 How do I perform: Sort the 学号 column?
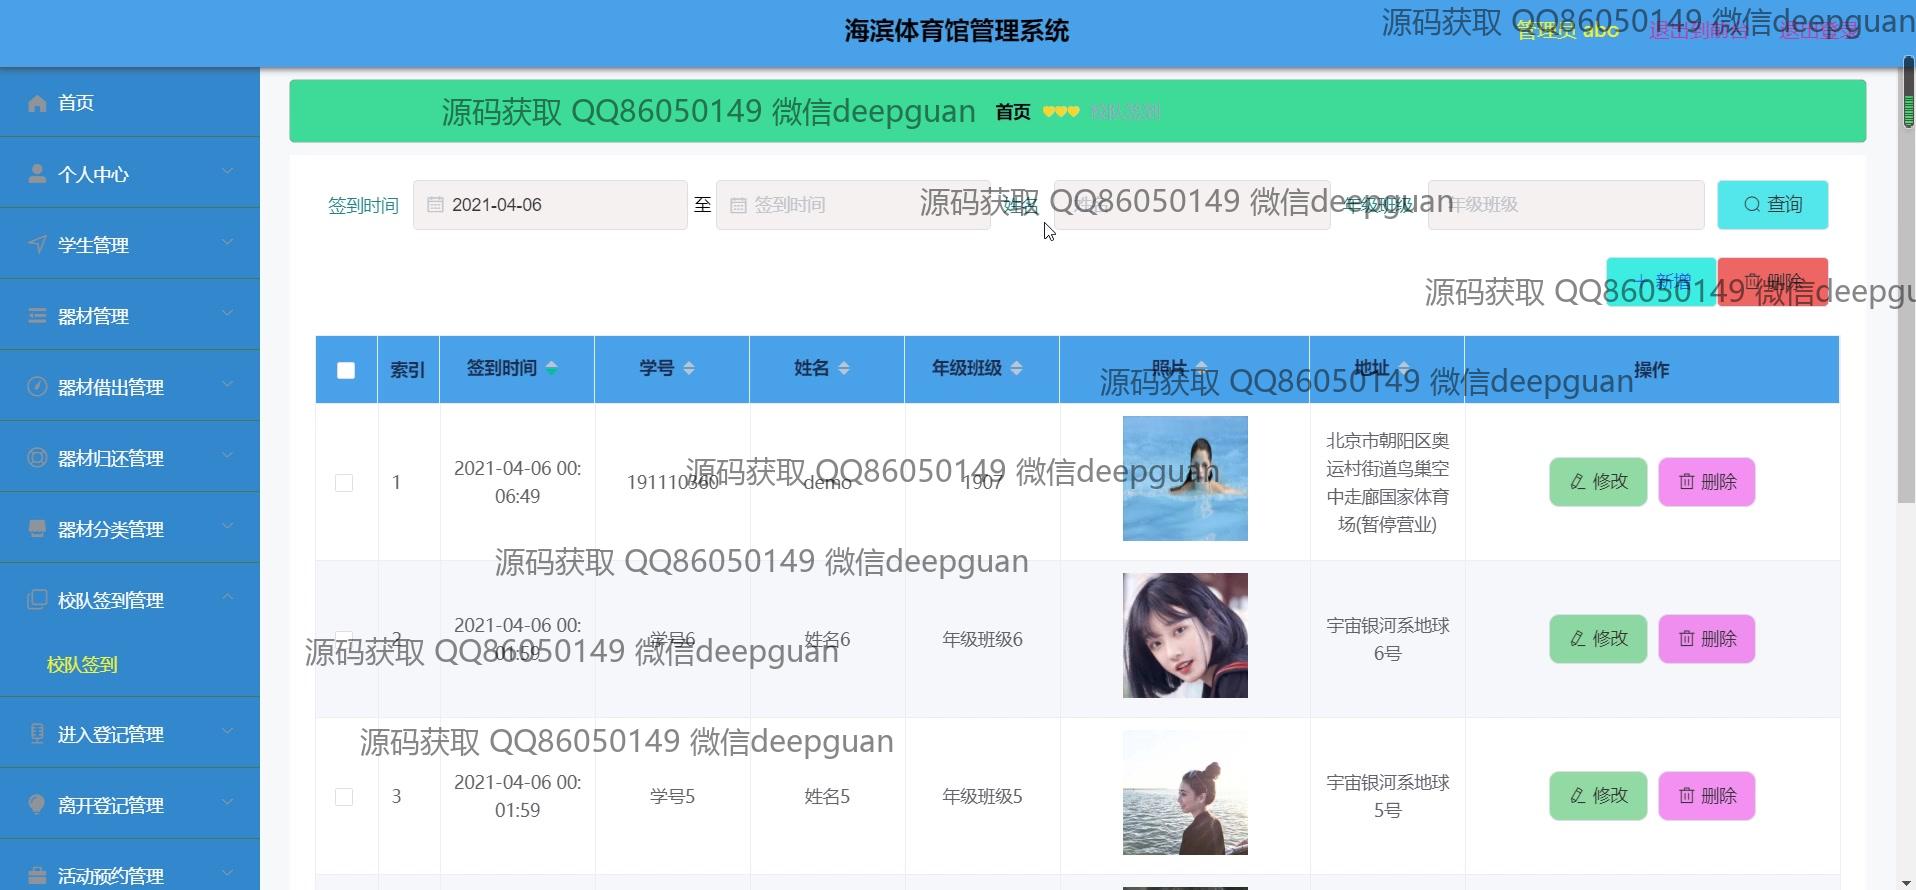click(x=688, y=369)
